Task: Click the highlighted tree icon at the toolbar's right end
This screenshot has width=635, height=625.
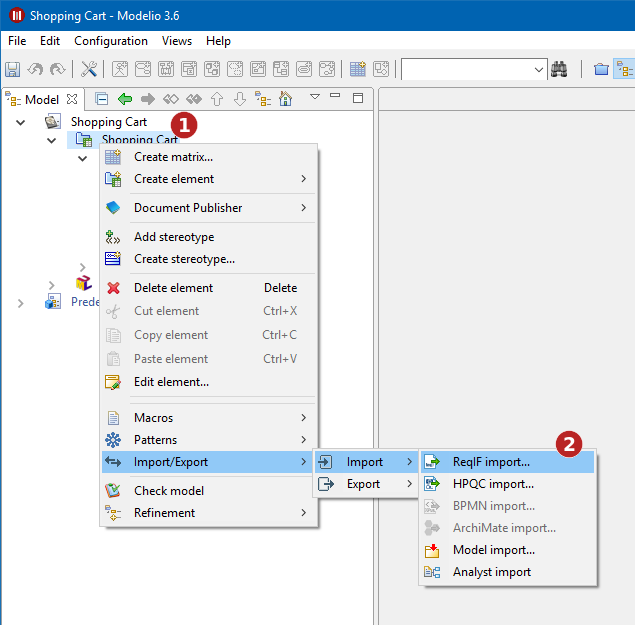Action: (624, 69)
